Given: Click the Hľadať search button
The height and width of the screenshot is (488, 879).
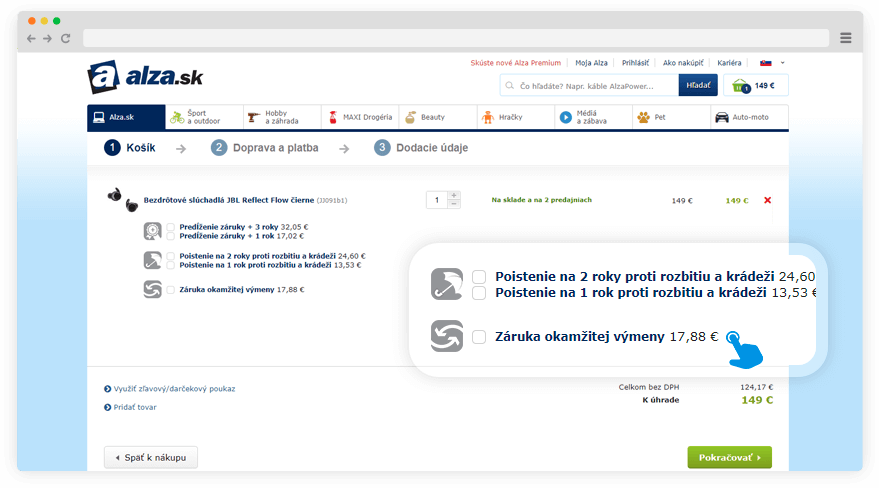Looking at the screenshot, I should (698, 85).
